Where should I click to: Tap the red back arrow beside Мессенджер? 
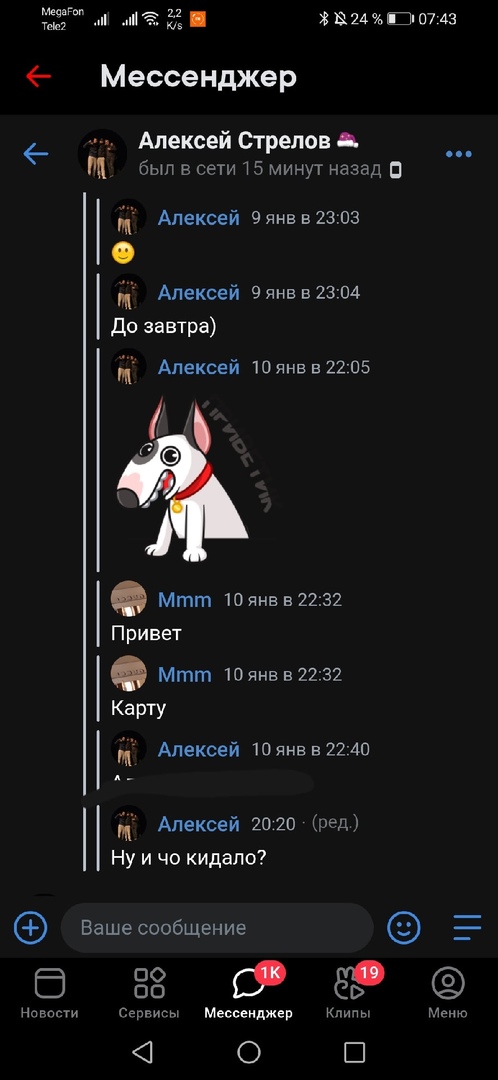[39, 76]
